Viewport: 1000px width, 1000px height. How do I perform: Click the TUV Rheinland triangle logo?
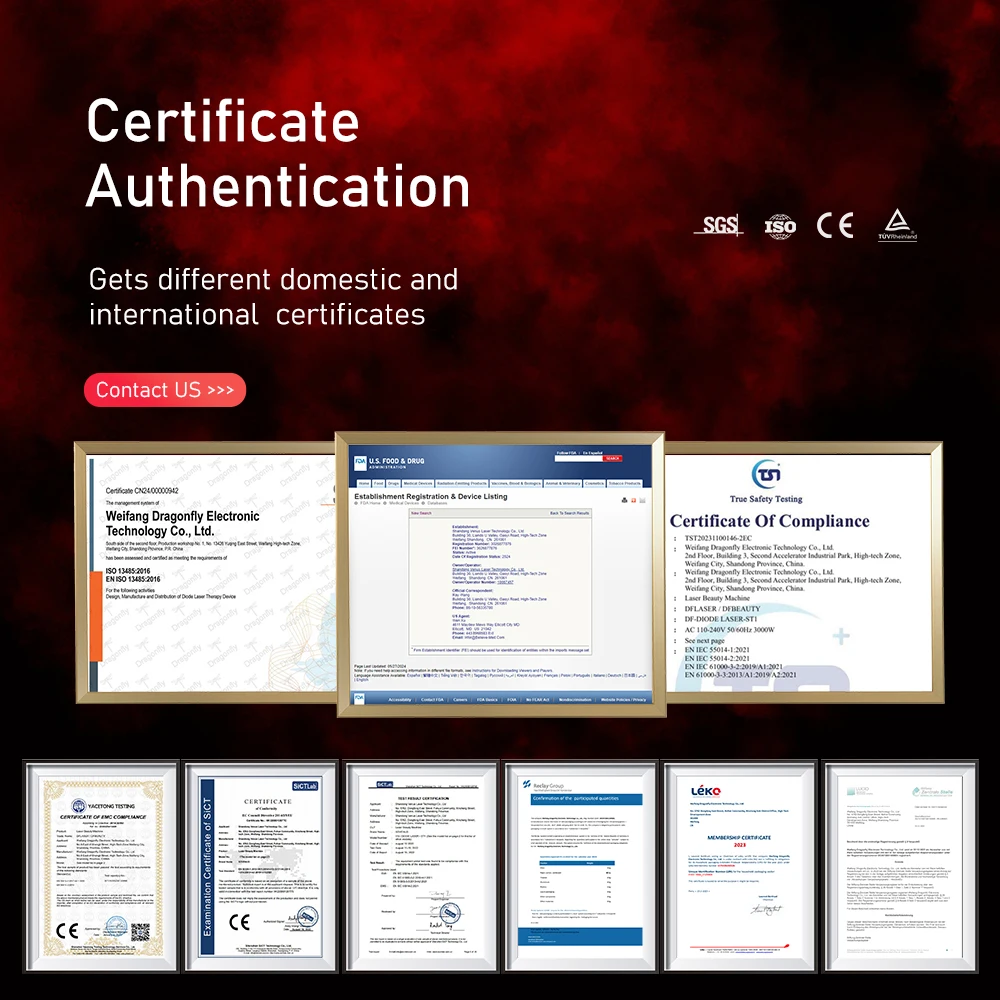897,224
